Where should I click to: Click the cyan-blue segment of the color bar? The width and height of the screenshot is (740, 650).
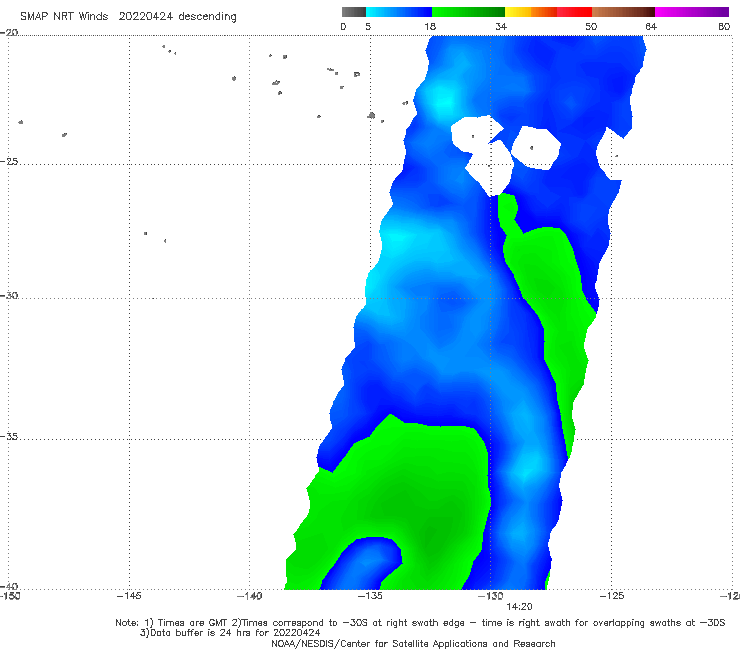click(x=399, y=12)
